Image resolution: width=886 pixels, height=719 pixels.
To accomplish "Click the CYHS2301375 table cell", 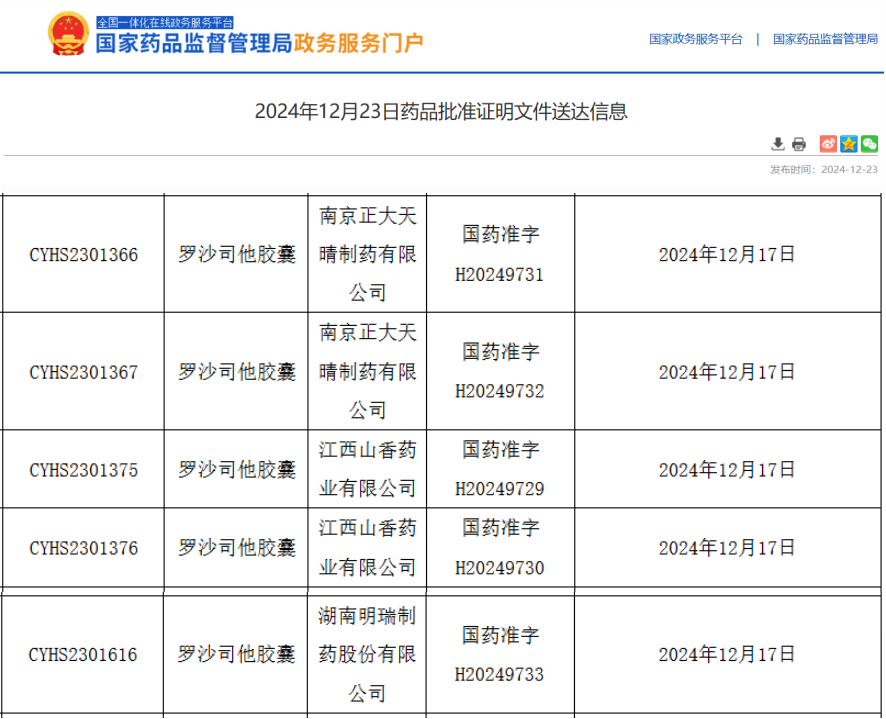I will [84, 470].
